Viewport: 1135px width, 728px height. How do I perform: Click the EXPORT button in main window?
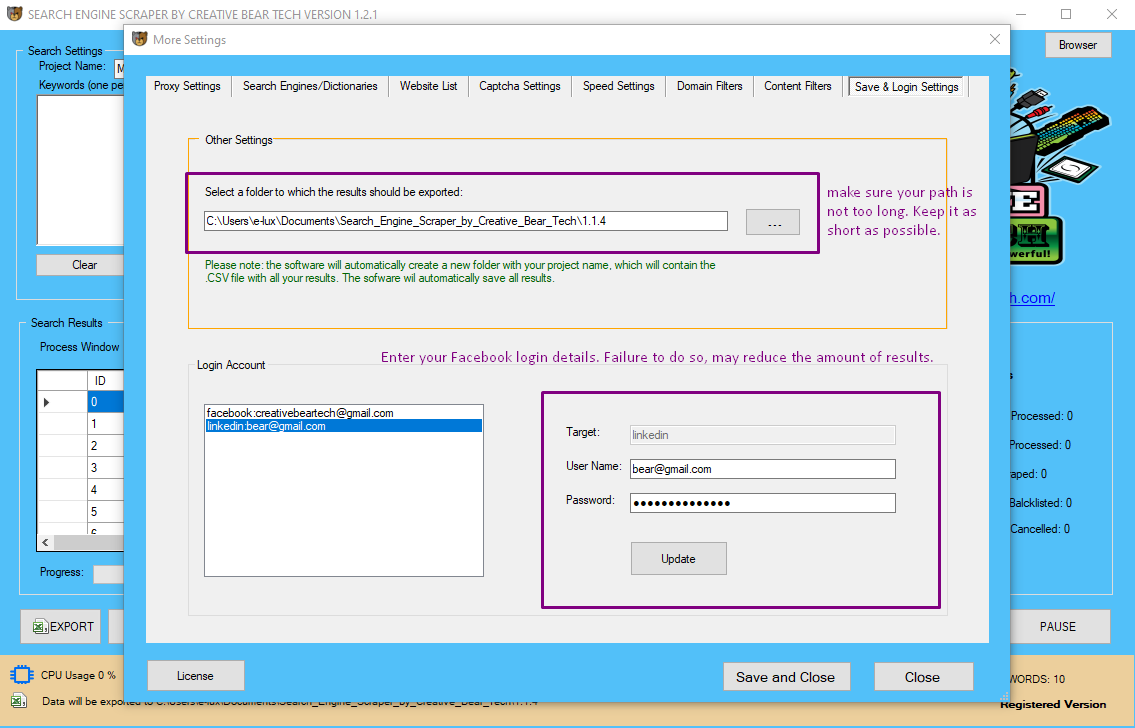coord(61,627)
